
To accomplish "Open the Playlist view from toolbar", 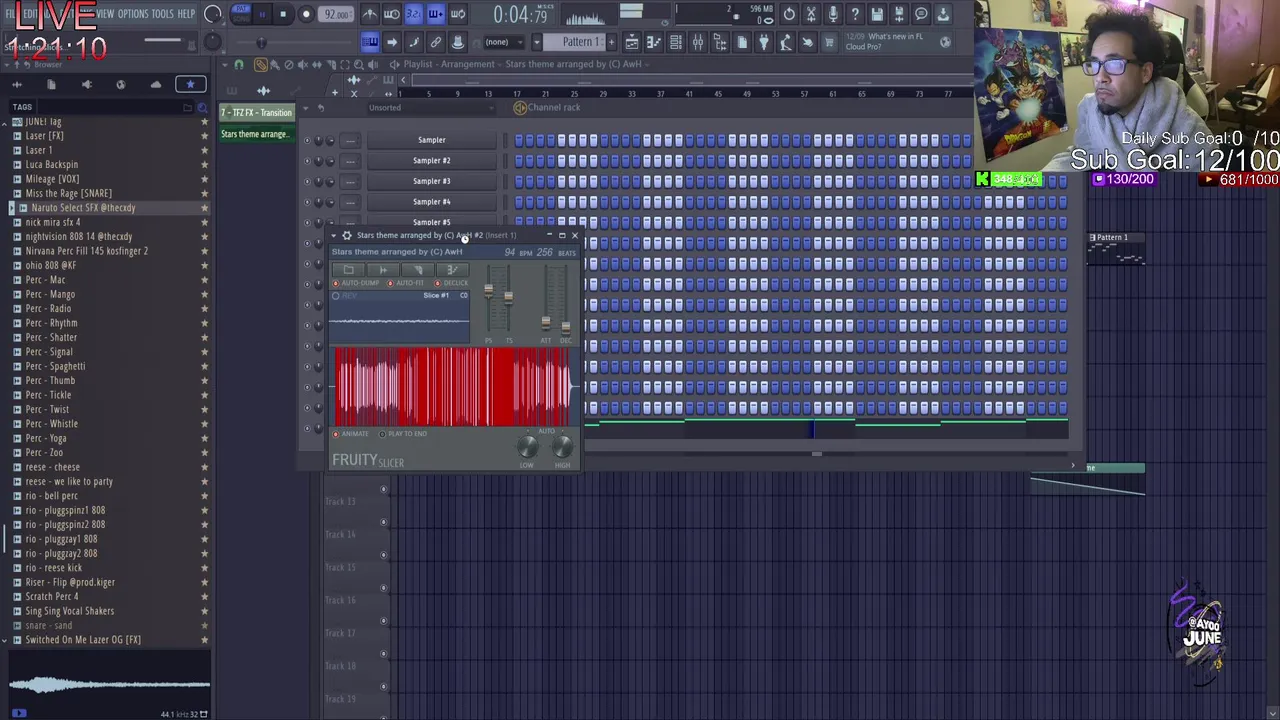I will [x=632, y=42].
